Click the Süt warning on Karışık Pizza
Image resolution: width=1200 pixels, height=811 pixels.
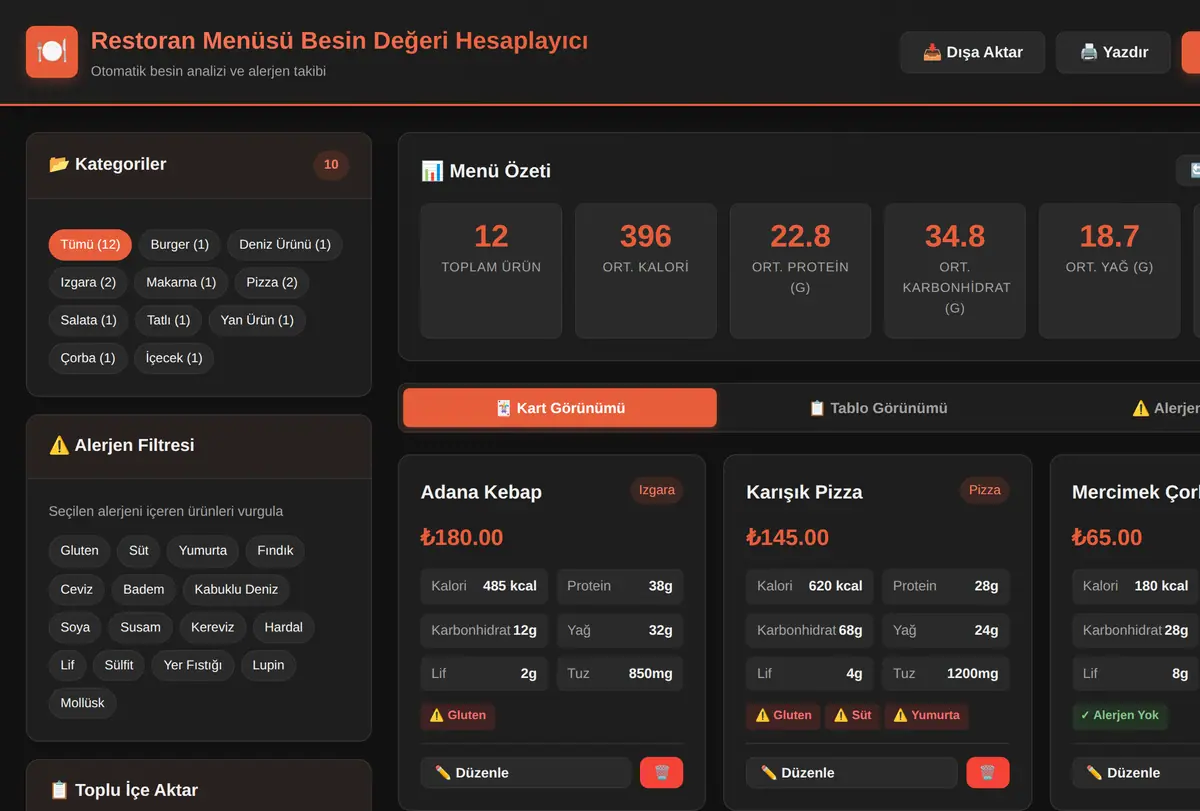[x=853, y=715]
